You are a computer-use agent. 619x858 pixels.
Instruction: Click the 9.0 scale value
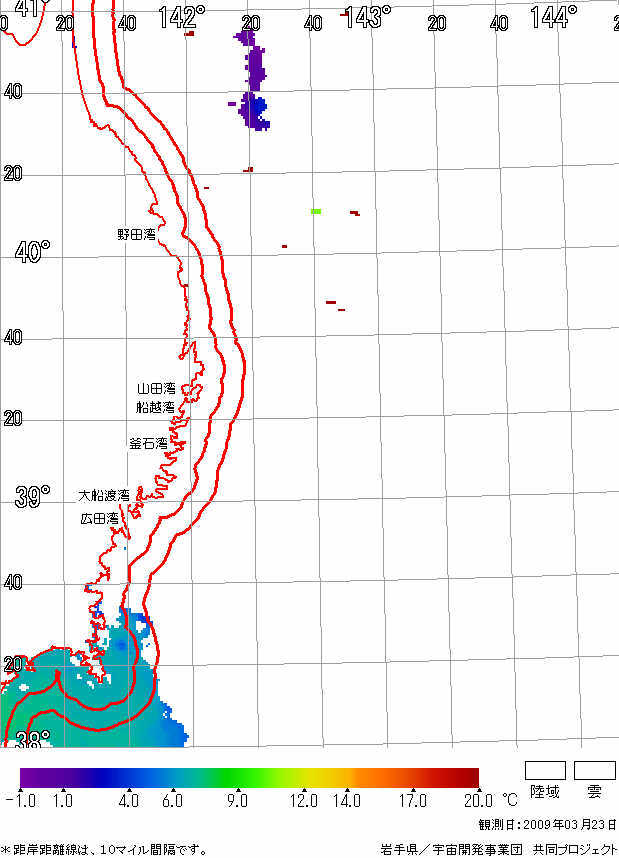[238, 801]
